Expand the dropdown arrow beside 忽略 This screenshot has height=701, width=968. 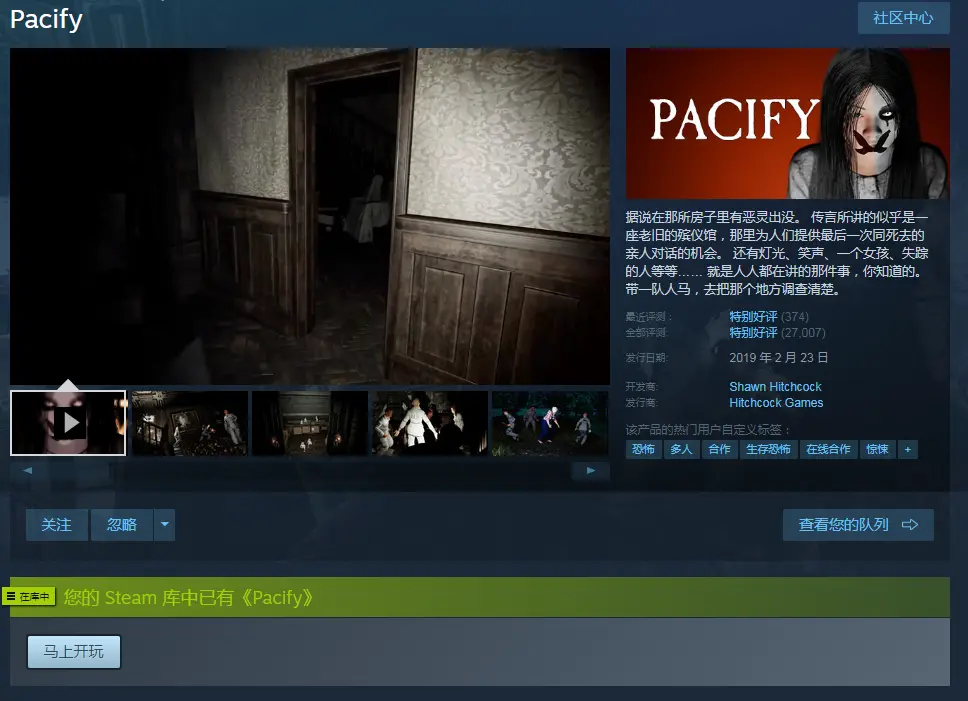(x=165, y=525)
